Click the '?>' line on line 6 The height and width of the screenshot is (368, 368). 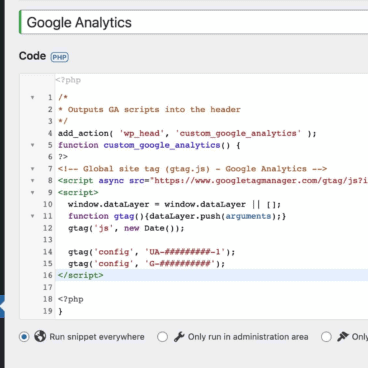[x=63, y=157]
